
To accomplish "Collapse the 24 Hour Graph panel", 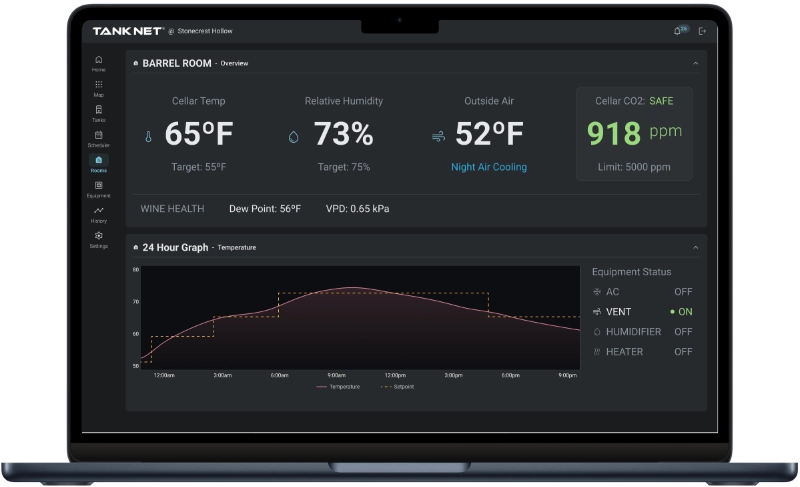I will (695, 247).
